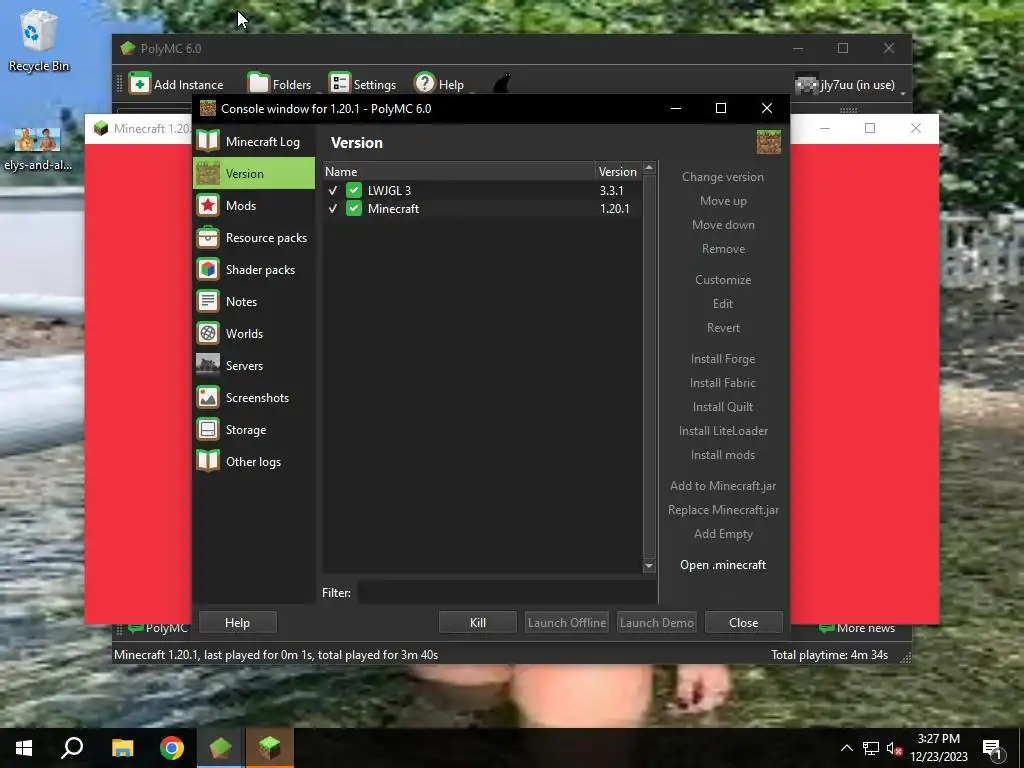Open Help in PolyMC toolbar
This screenshot has width=1024, height=768.
point(440,84)
